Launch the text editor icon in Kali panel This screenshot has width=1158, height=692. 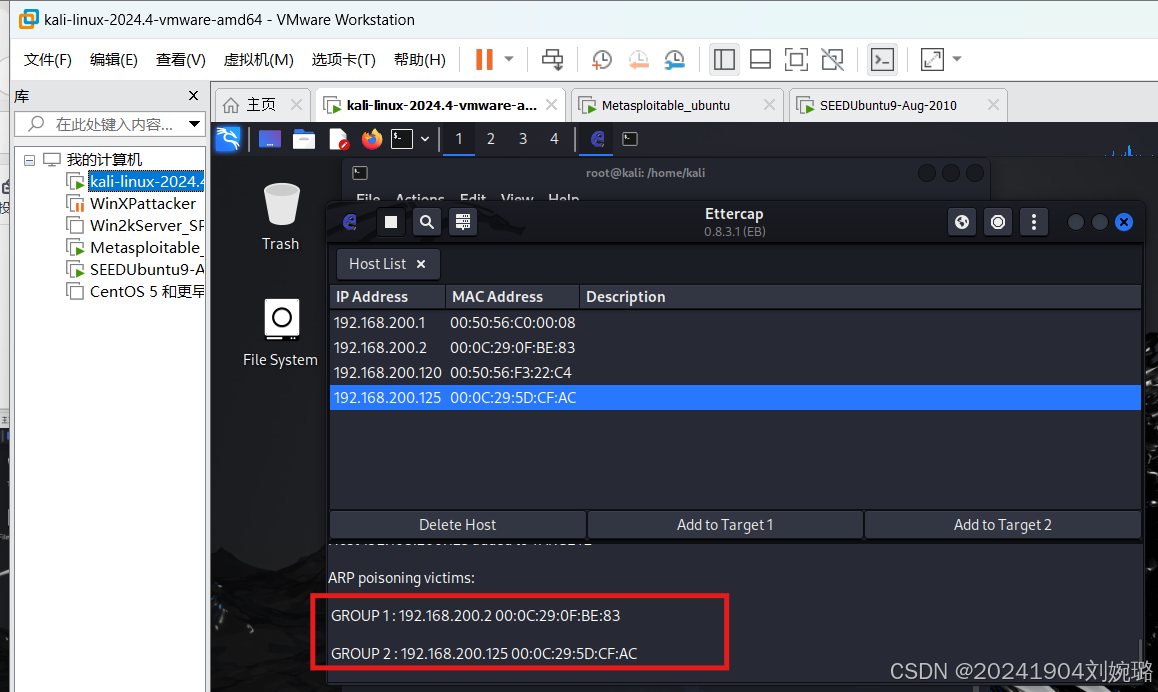(338, 139)
